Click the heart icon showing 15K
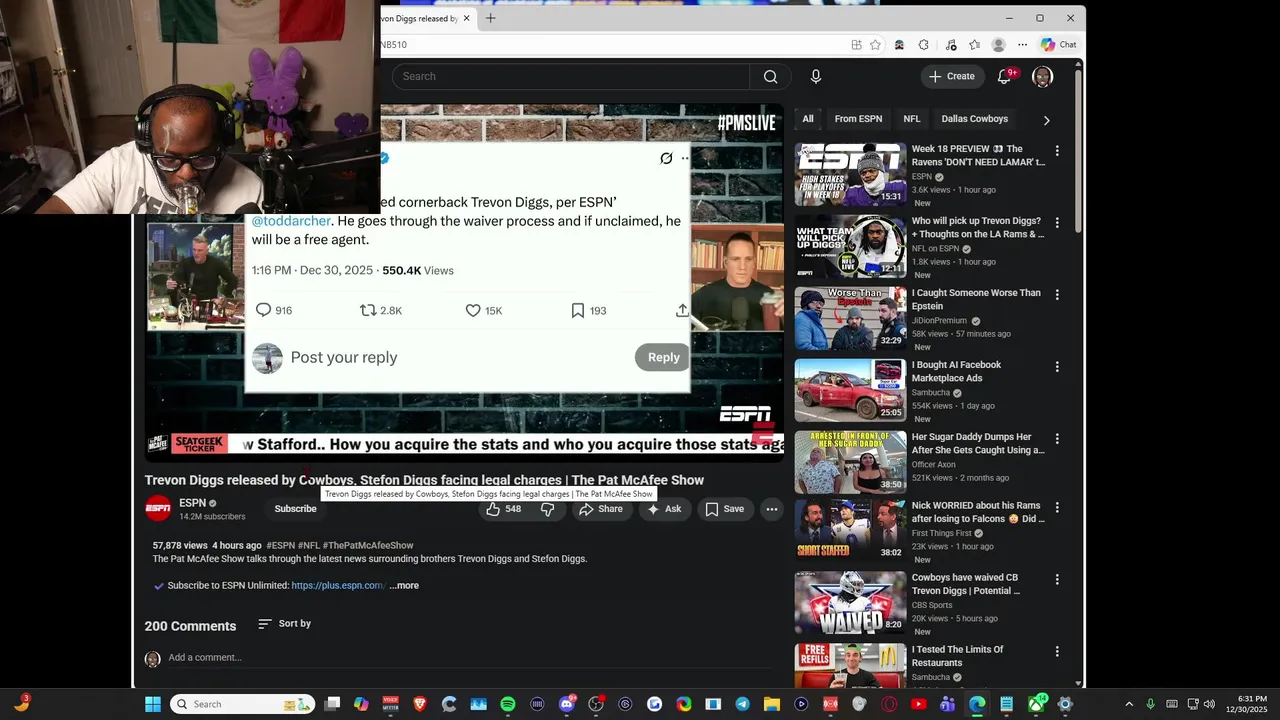Screen dimensions: 1280x720 point(473,311)
